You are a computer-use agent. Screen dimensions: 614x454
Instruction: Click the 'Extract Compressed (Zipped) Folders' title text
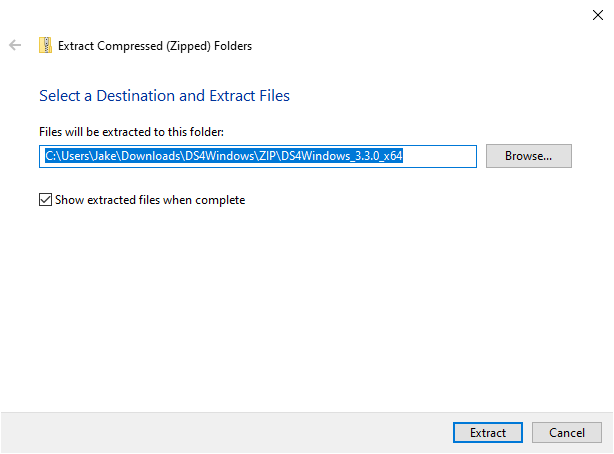[x=155, y=45]
